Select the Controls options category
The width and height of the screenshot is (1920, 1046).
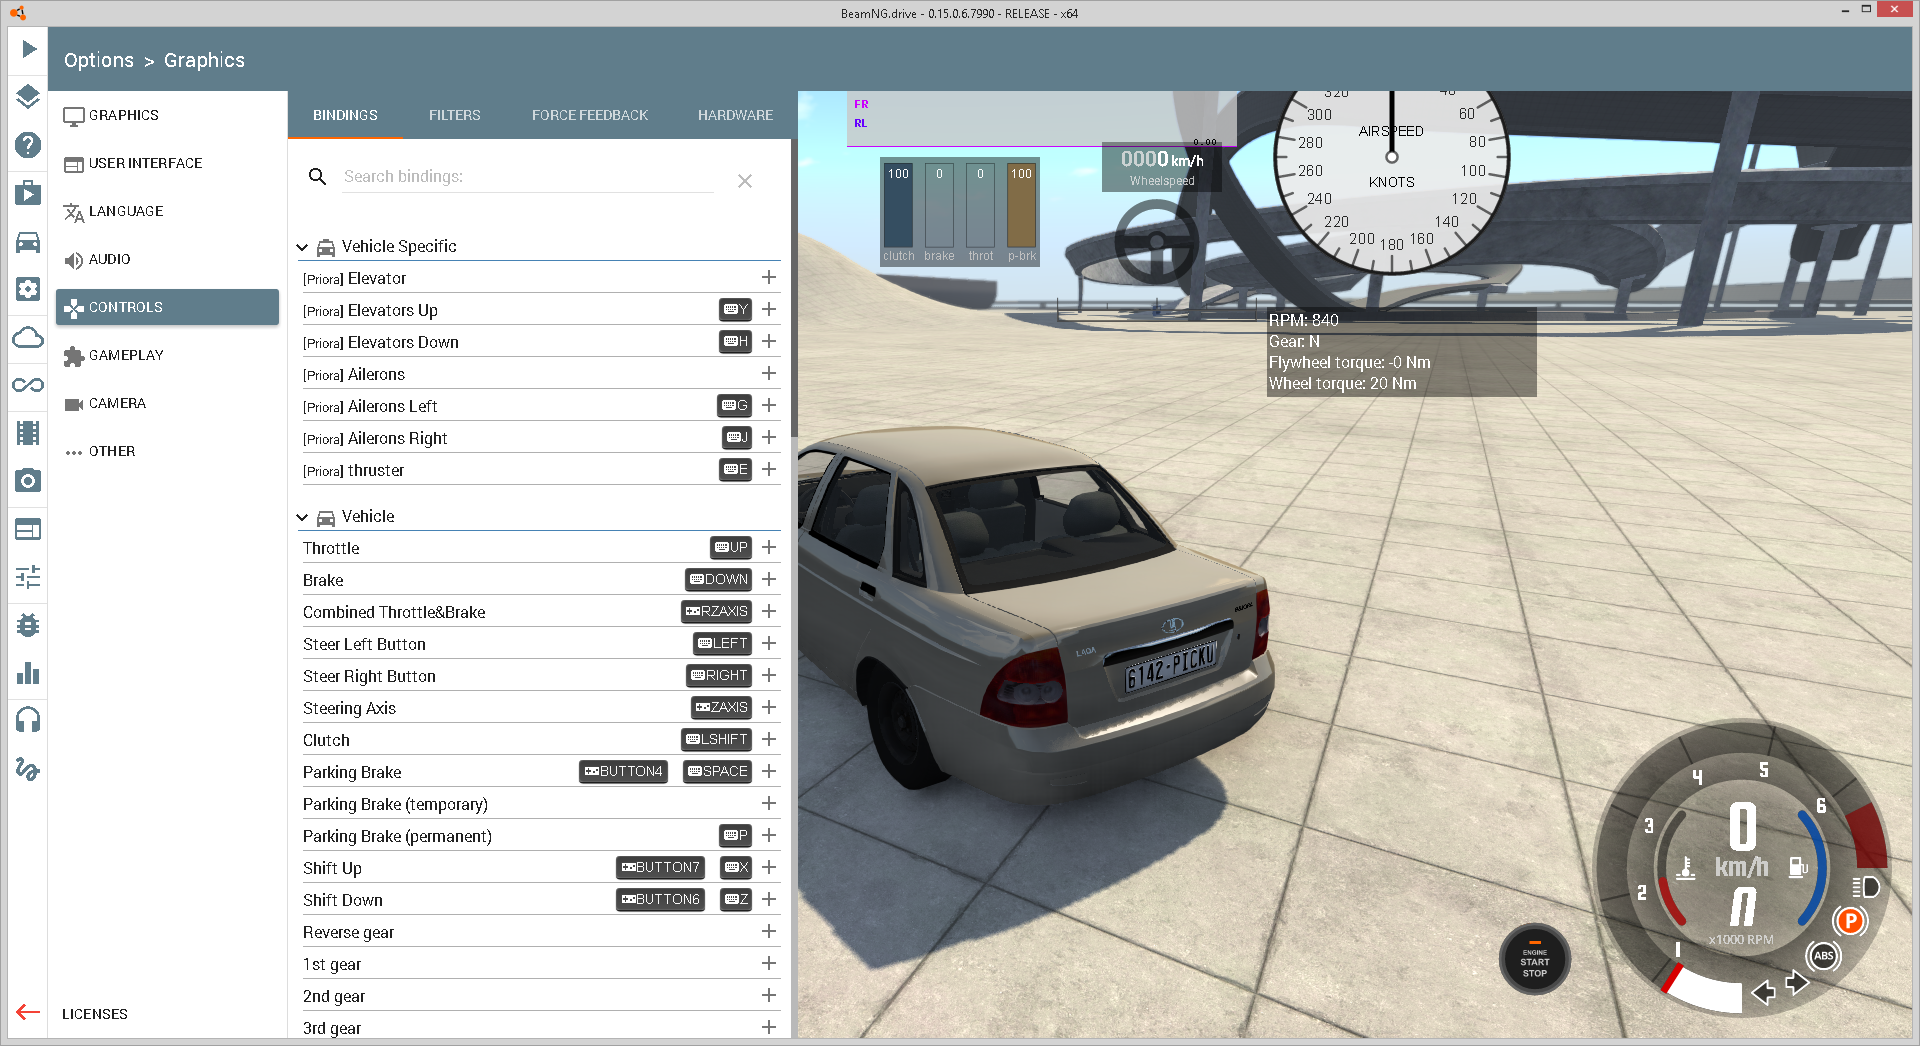(x=167, y=307)
